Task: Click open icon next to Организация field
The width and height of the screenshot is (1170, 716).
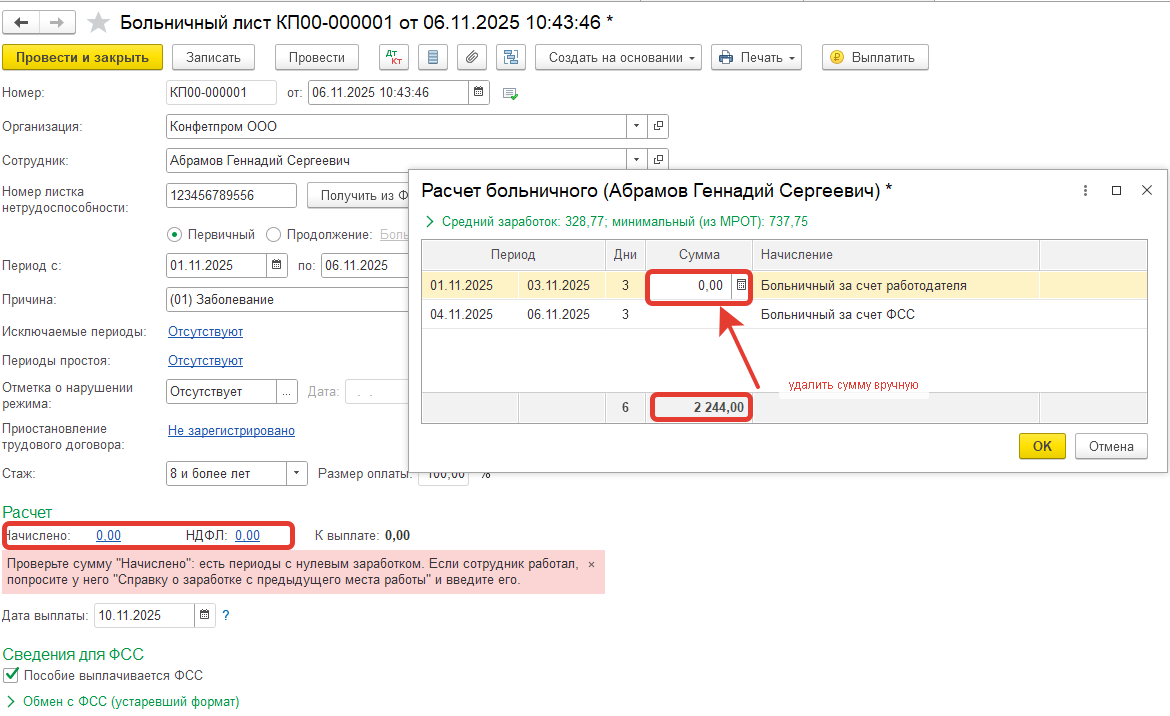Action: click(658, 127)
